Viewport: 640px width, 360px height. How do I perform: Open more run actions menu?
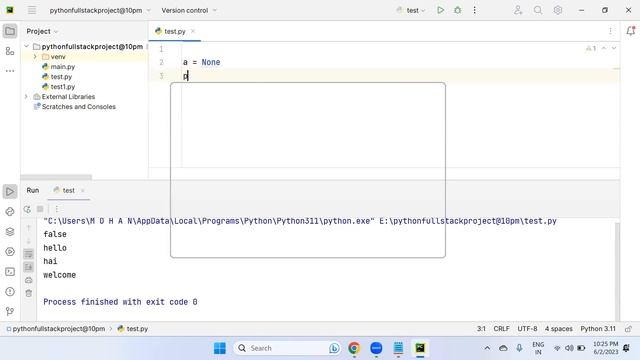coord(474,10)
